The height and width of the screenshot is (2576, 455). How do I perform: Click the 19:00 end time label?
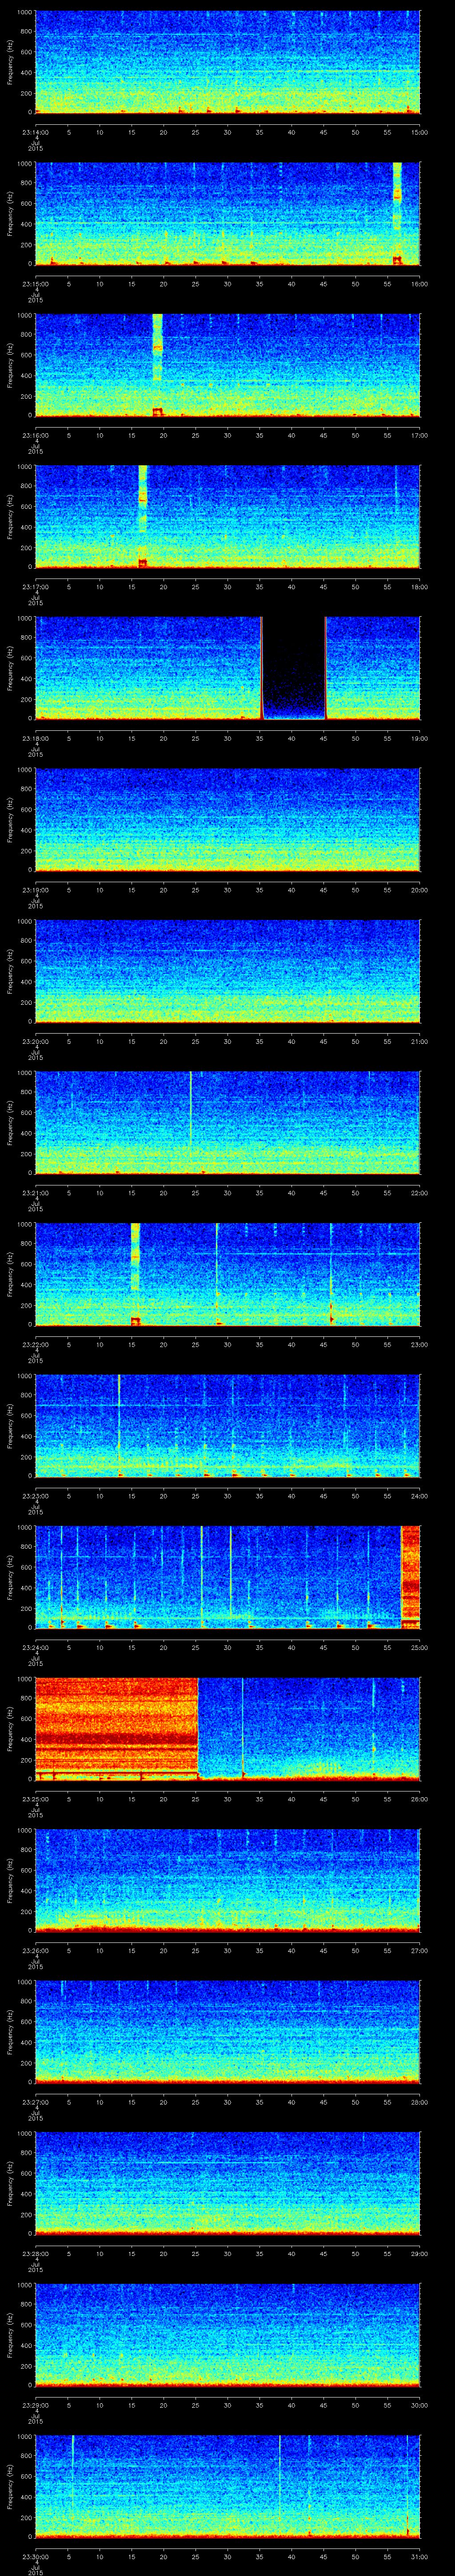click(x=419, y=738)
